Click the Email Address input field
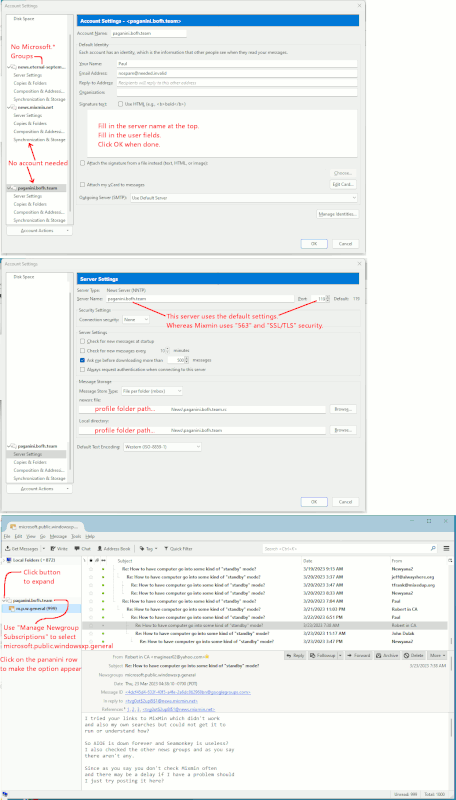 (x=237, y=73)
